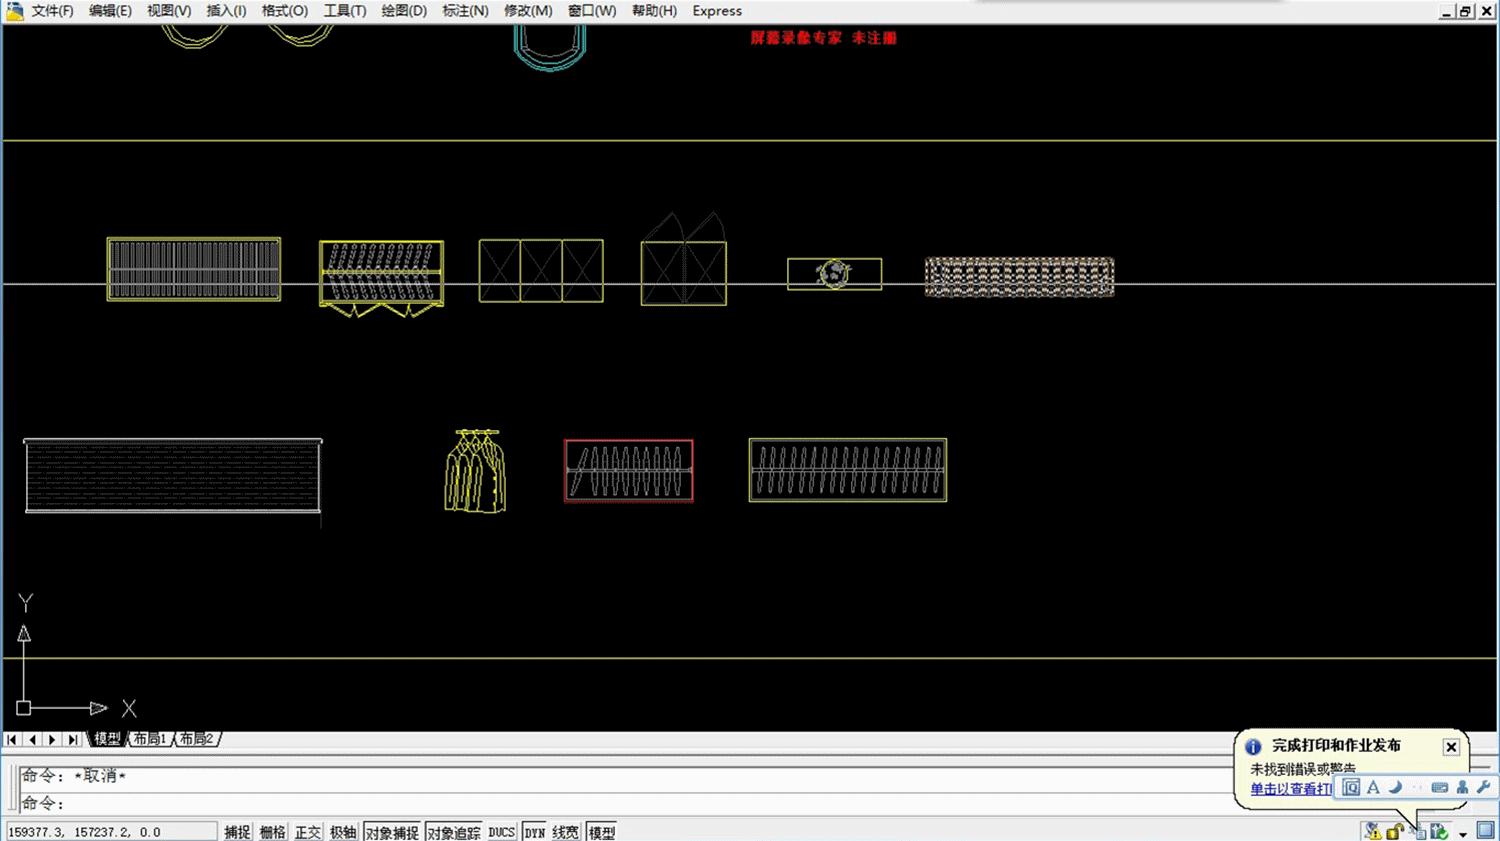Click the AutoCAD document icon in menu bar
This screenshot has height=841, width=1500.
click(14, 11)
